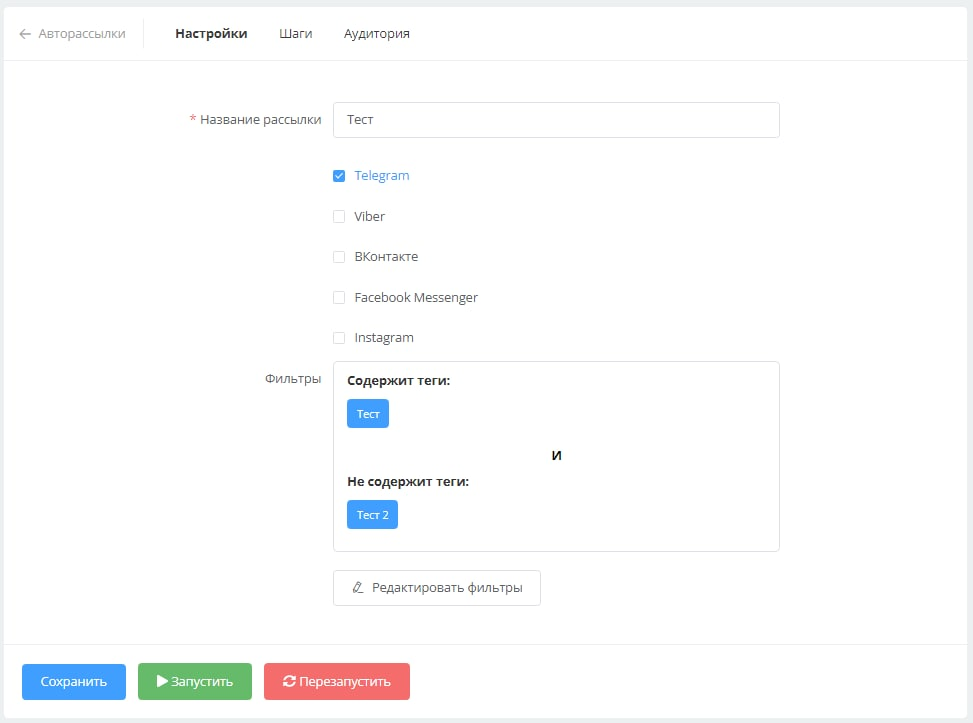973x723 pixels.
Task: Click the refresh arrows icon on Перезапустить
Action: (x=289, y=681)
